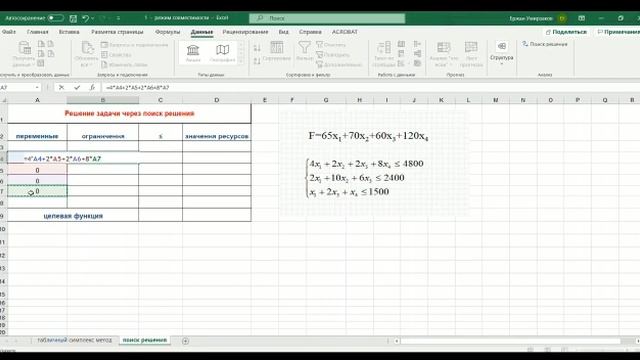640x360 pixels.
Task: Select 'поиск решения' sheet tab
Action: tap(144, 340)
